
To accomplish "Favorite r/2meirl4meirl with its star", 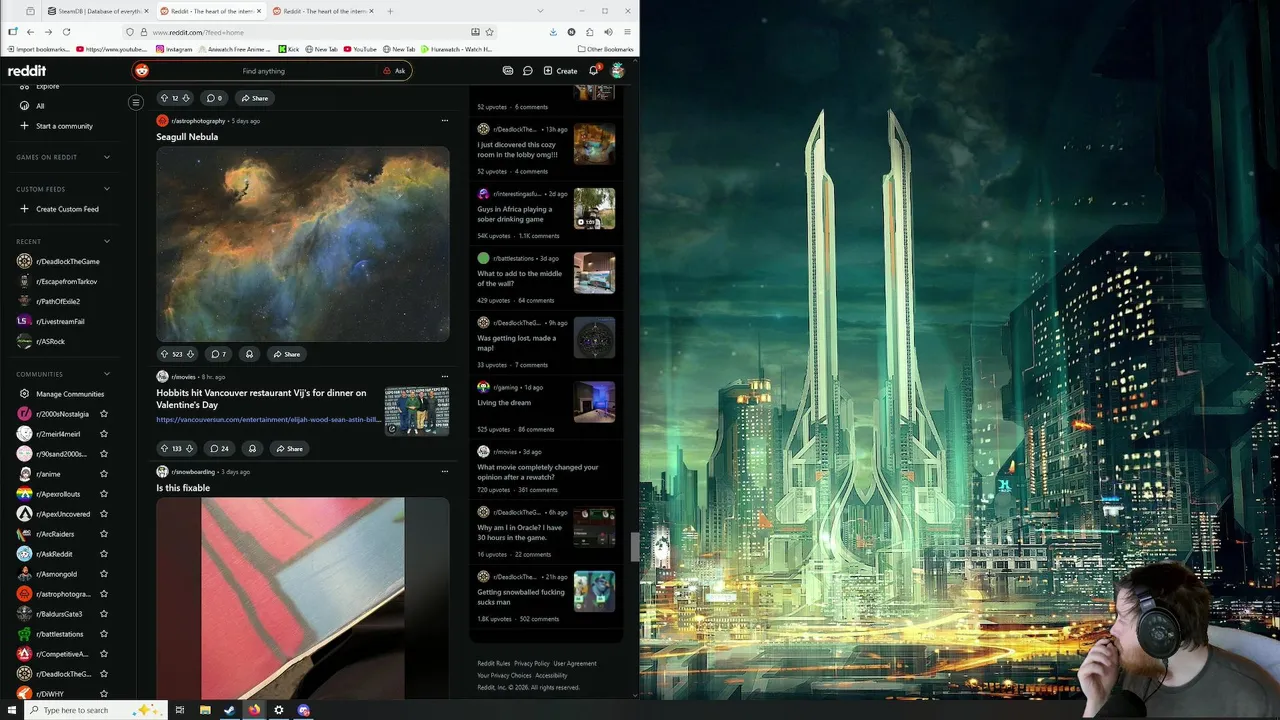I will pos(103,434).
